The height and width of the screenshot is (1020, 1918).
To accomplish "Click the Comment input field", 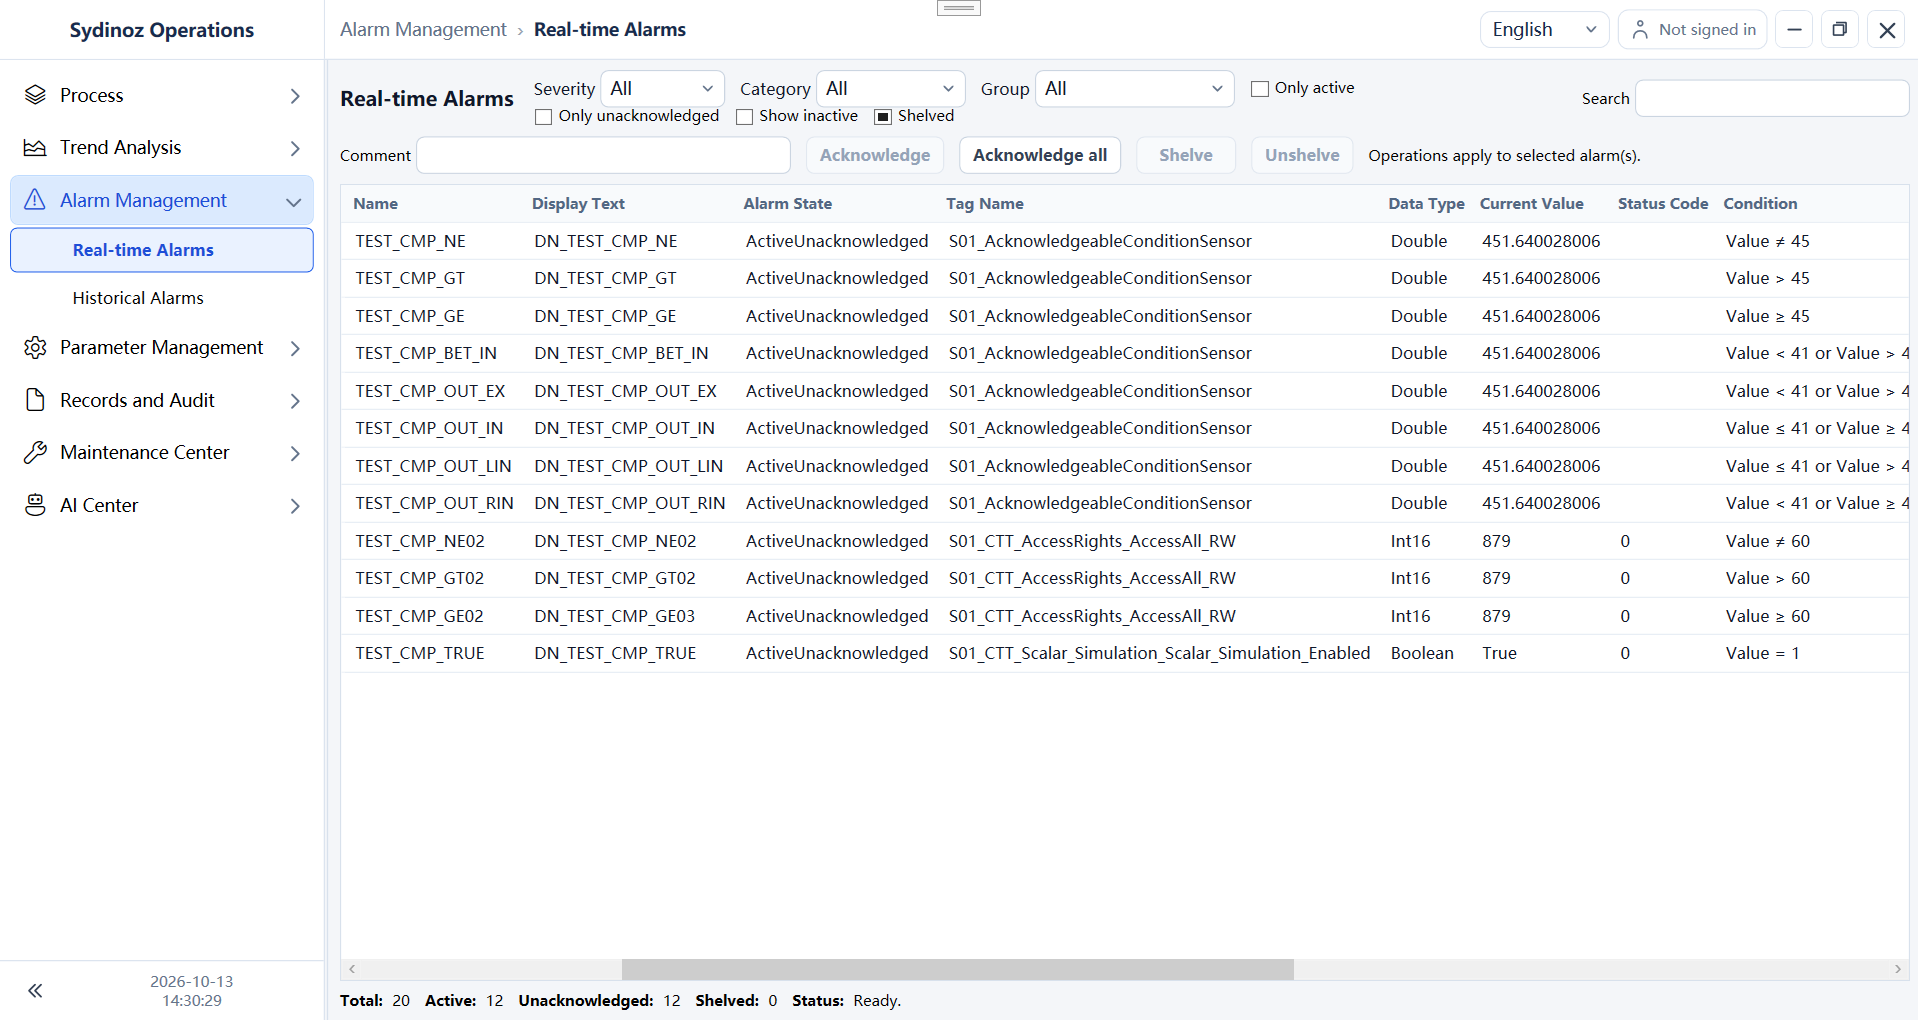I will click(603, 155).
